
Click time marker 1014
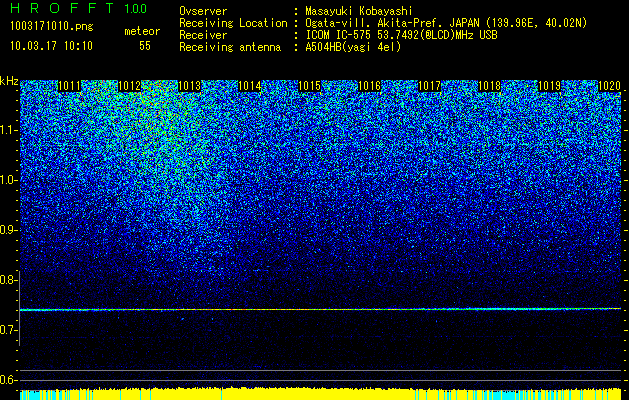click(250, 86)
